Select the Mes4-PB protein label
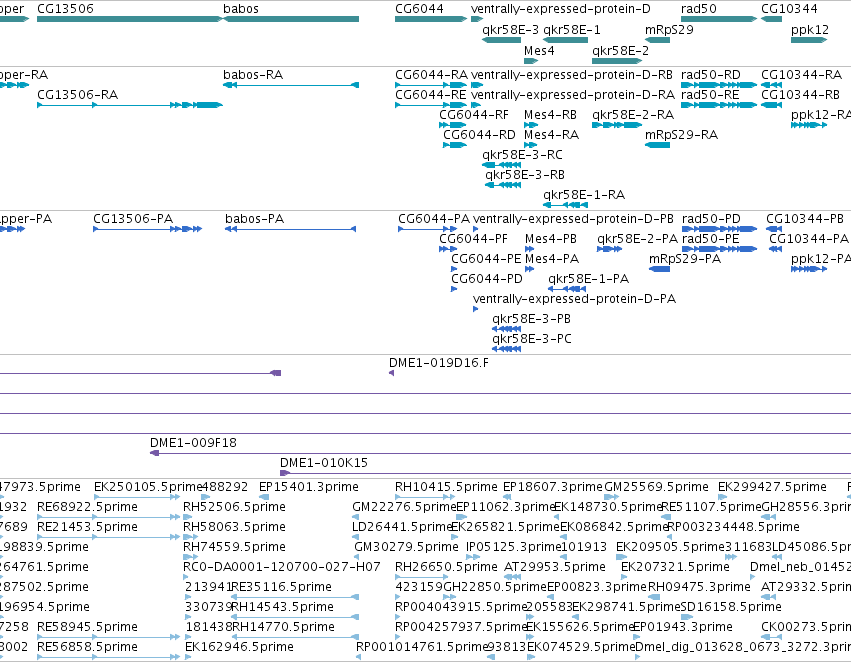 tap(551, 239)
